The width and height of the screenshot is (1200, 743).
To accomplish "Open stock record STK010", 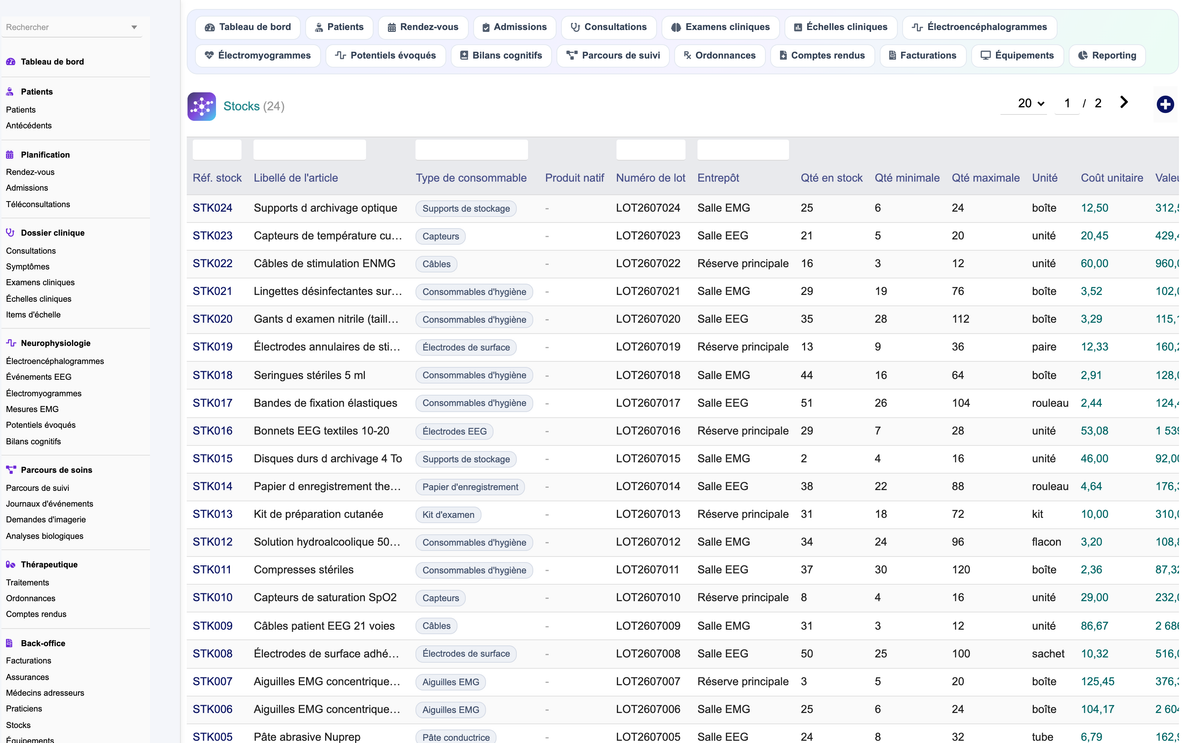I will (x=212, y=598).
